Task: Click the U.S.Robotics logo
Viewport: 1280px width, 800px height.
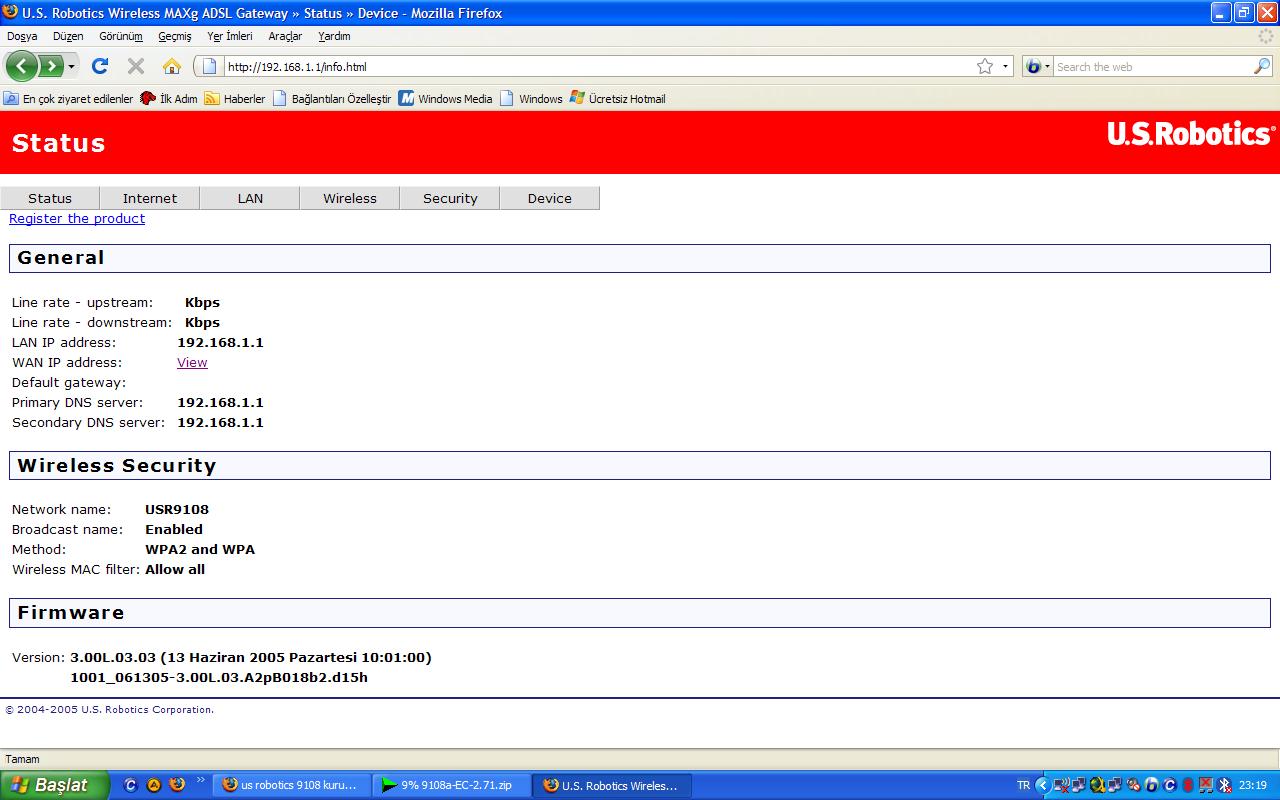Action: (1191, 134)
